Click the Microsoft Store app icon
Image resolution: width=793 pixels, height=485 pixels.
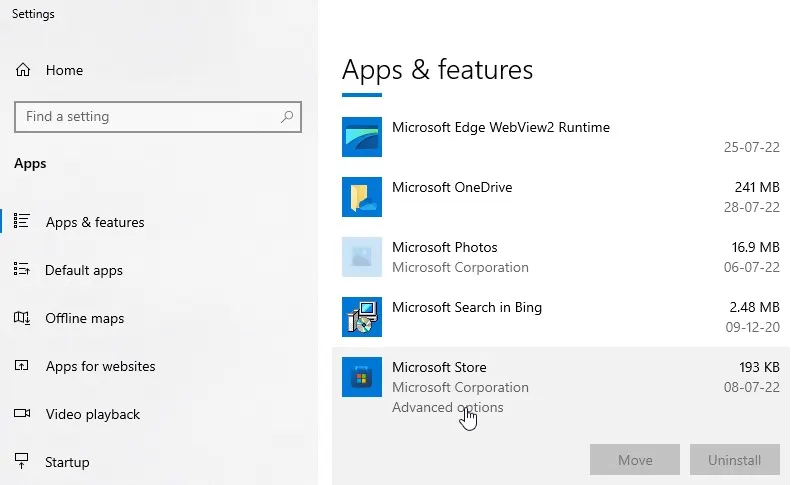pyautogui.click(x=362, y=377)
